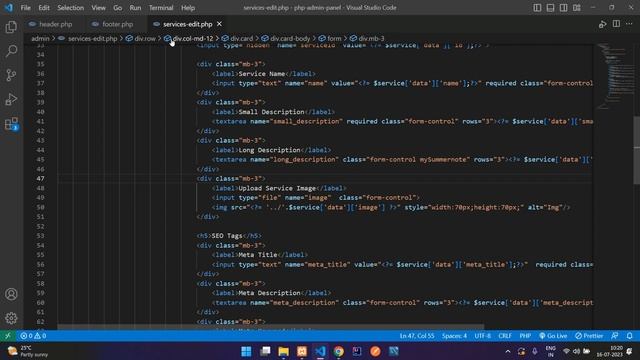This screenshot has width=640, height=360.
Task: Open the Task View taskbar icon
Action: (x=265, y=351)
